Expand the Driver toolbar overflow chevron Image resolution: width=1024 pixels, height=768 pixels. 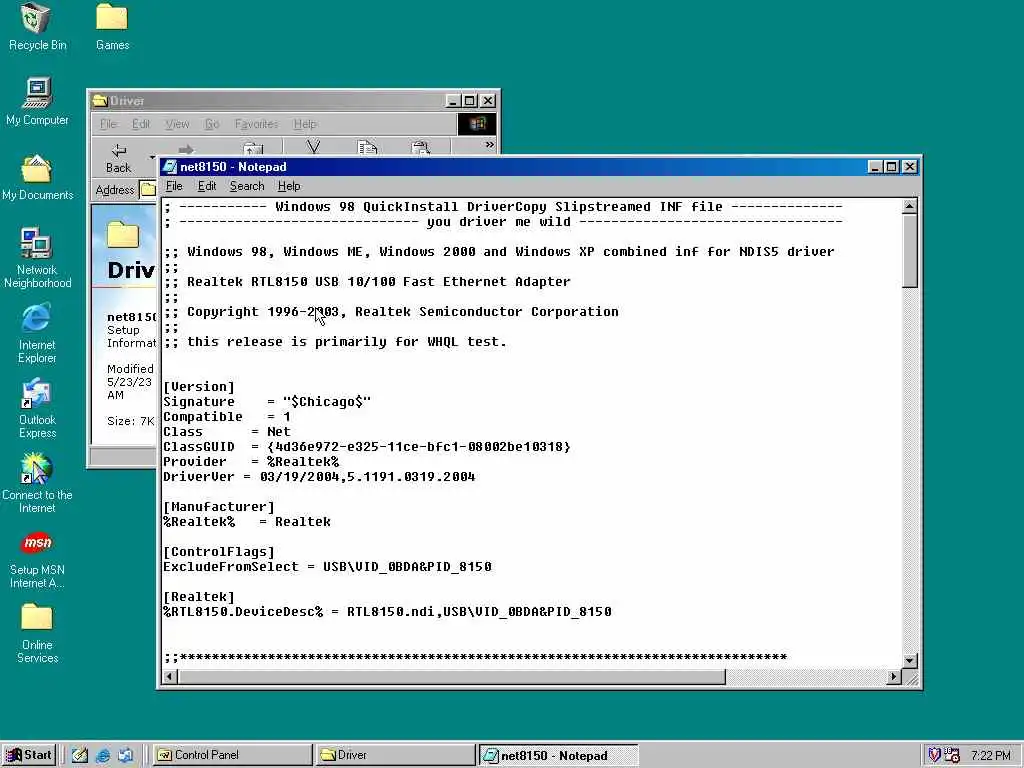click(x=489, y=145)
